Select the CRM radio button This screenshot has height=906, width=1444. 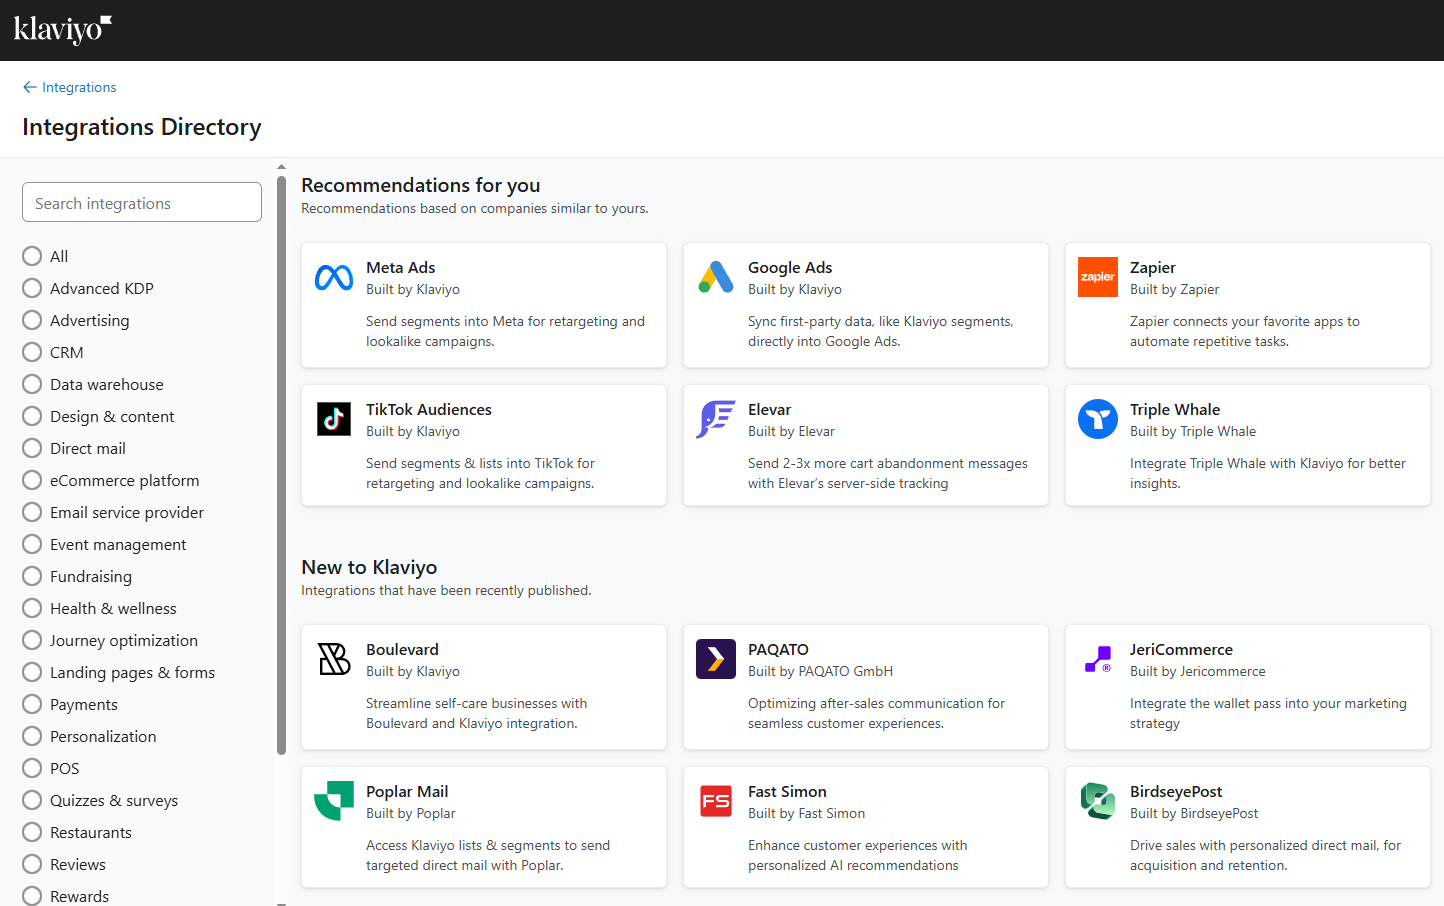pyautogui.click(x=32, y=352)
